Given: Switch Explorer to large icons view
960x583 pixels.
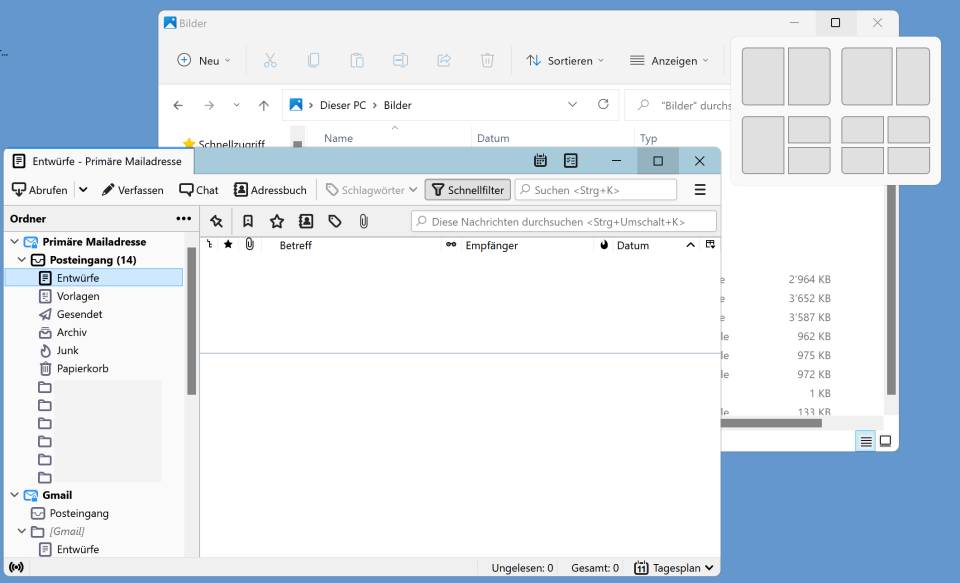Looking at the screenshot, I should tap(884, 439).
